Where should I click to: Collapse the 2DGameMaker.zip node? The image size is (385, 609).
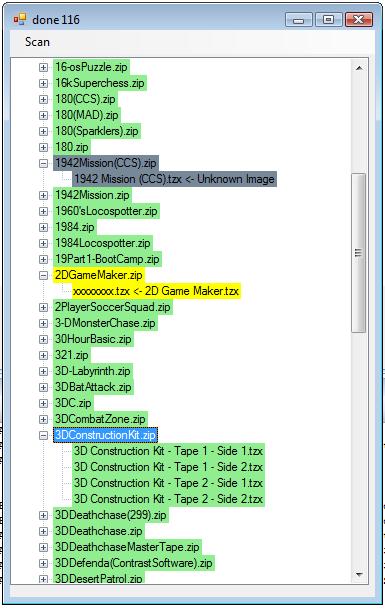pos(43,275)
